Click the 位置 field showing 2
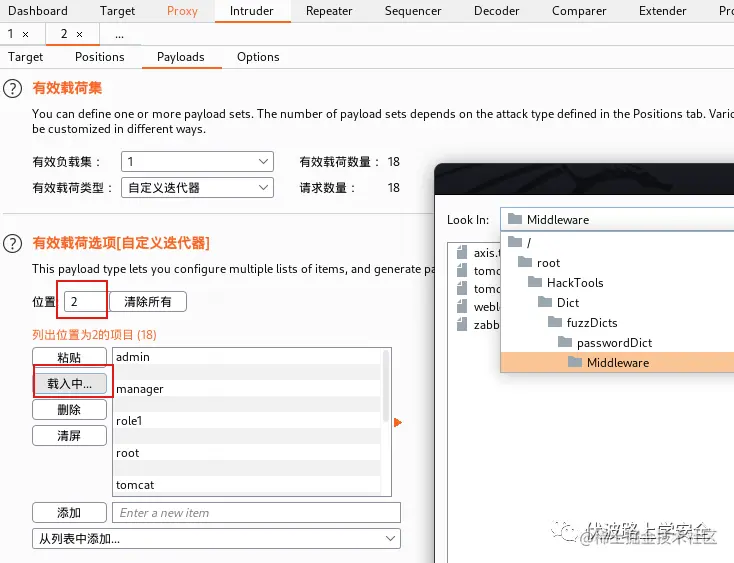This screenshot has width=734, height=563. pos(85,302)
